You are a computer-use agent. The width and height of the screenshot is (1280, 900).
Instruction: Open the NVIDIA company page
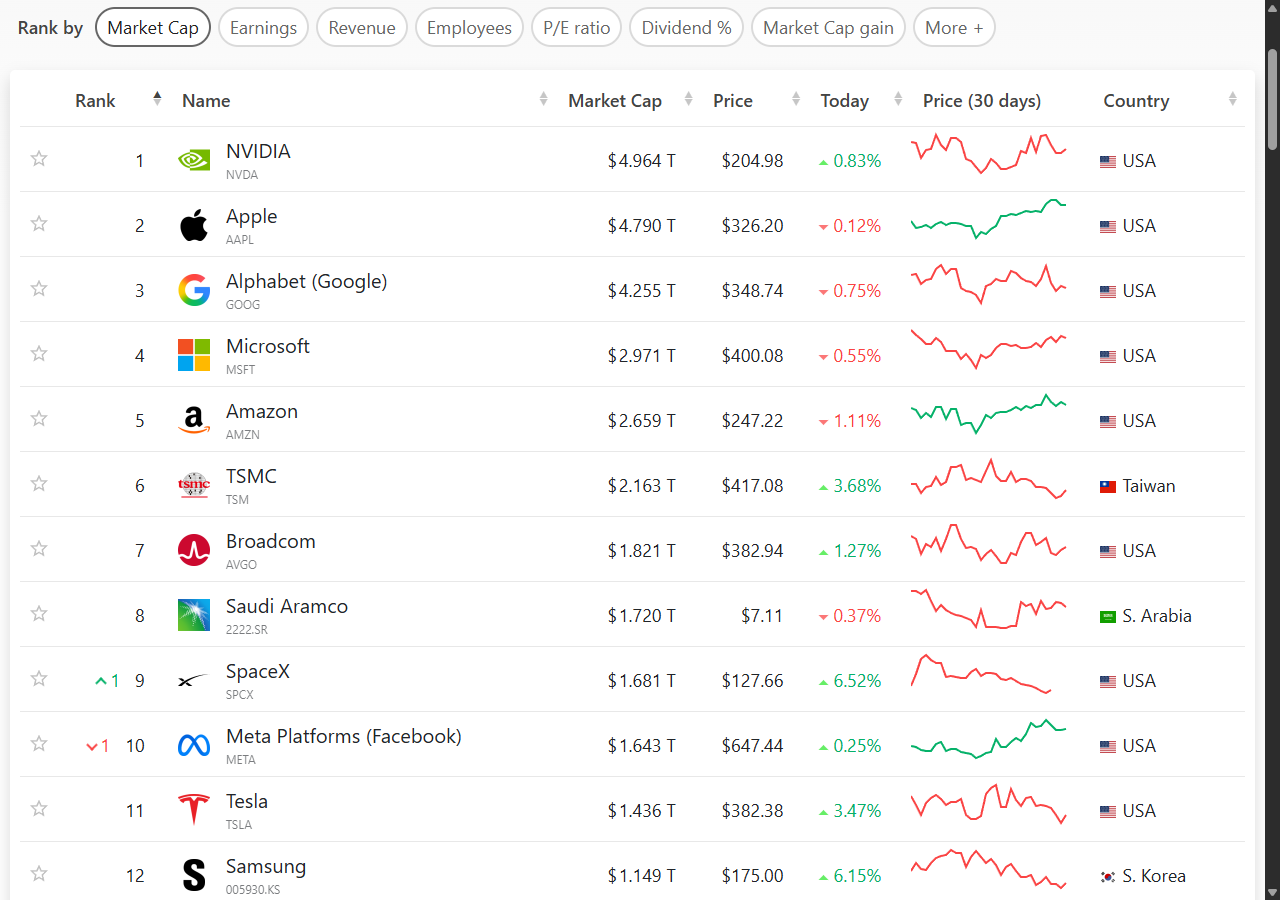[258, 151]
